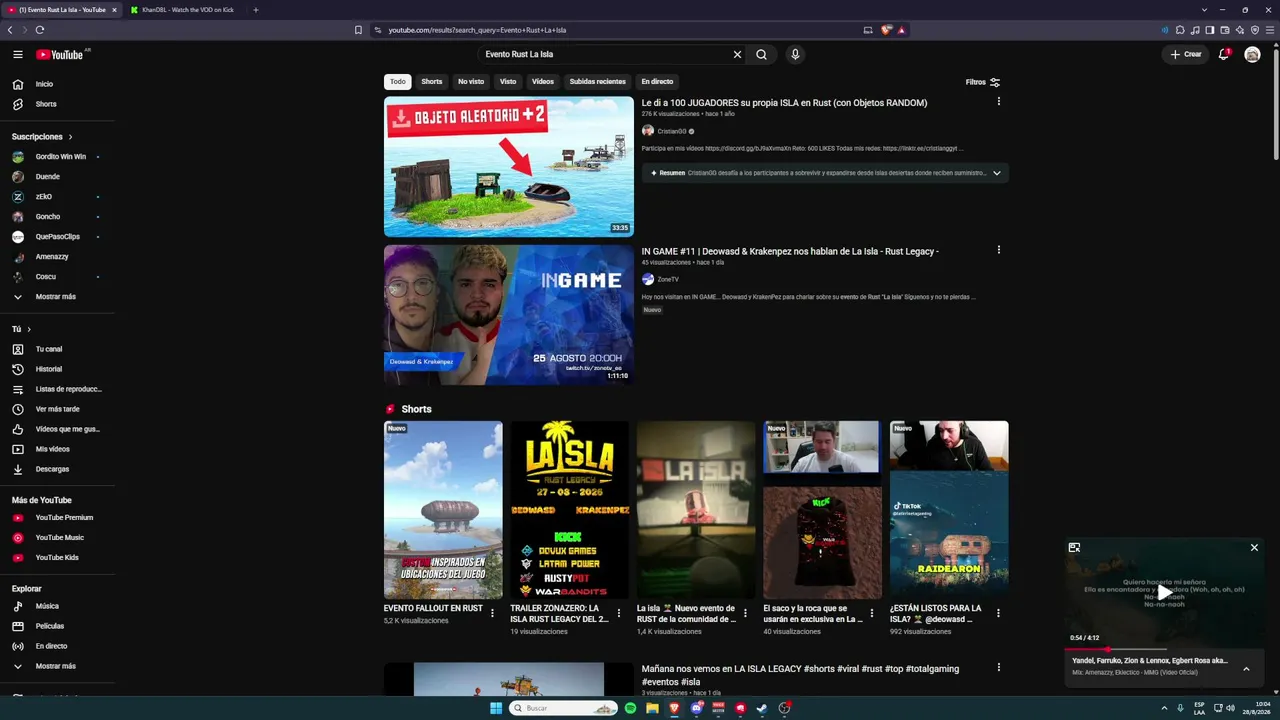The height and width of the screenshot is (720, 1280).
Task: Open Brave Shields icon in address bar
Action: point(885,30)
